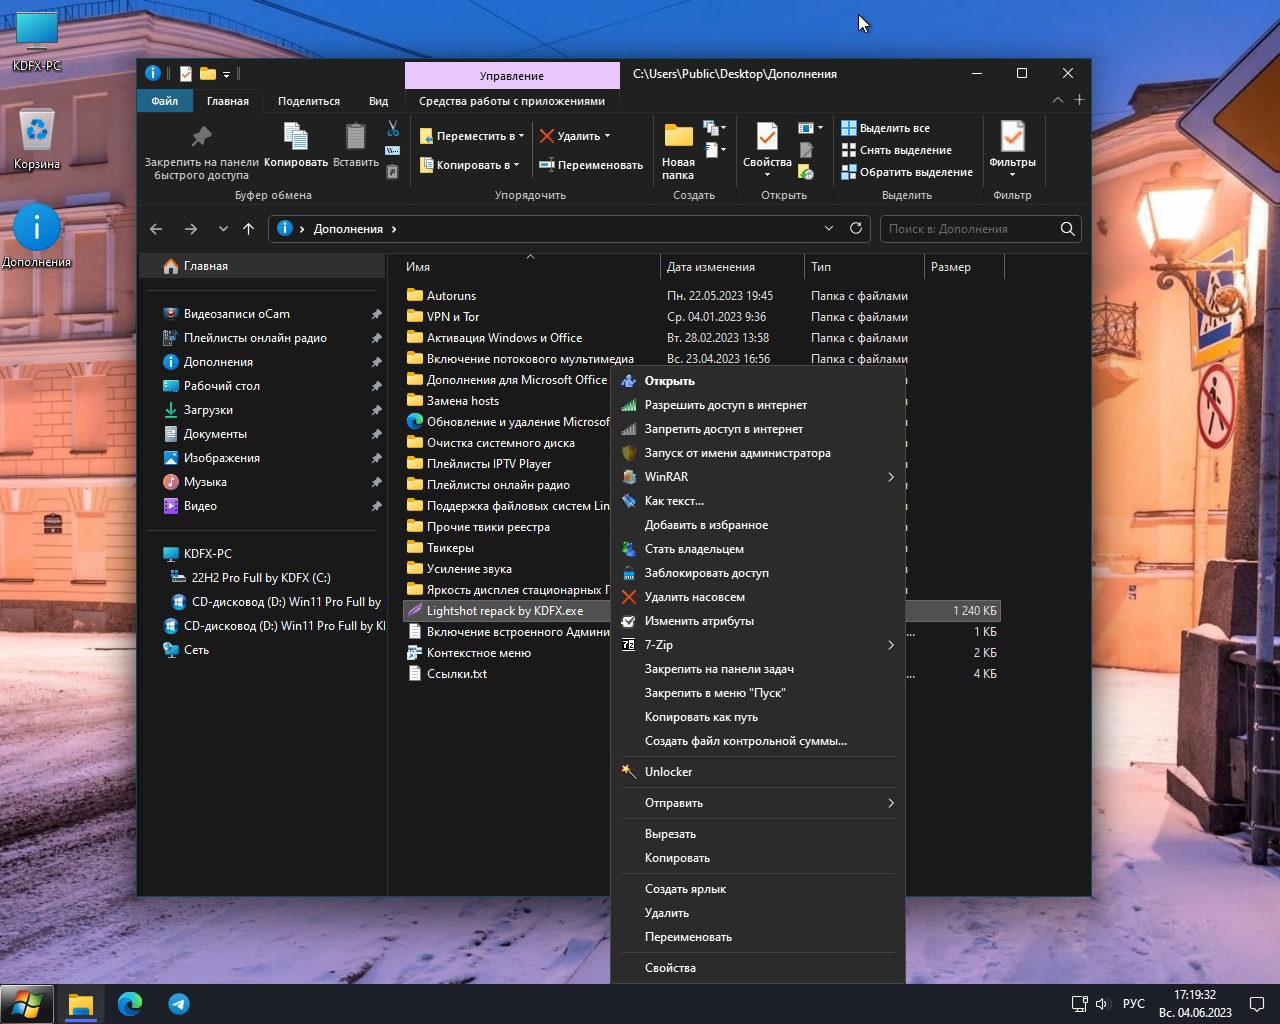The width and height of the screenshot is (1280, 1024).
Task: Go up one folder level with the arrow
Action: [249, 229]
